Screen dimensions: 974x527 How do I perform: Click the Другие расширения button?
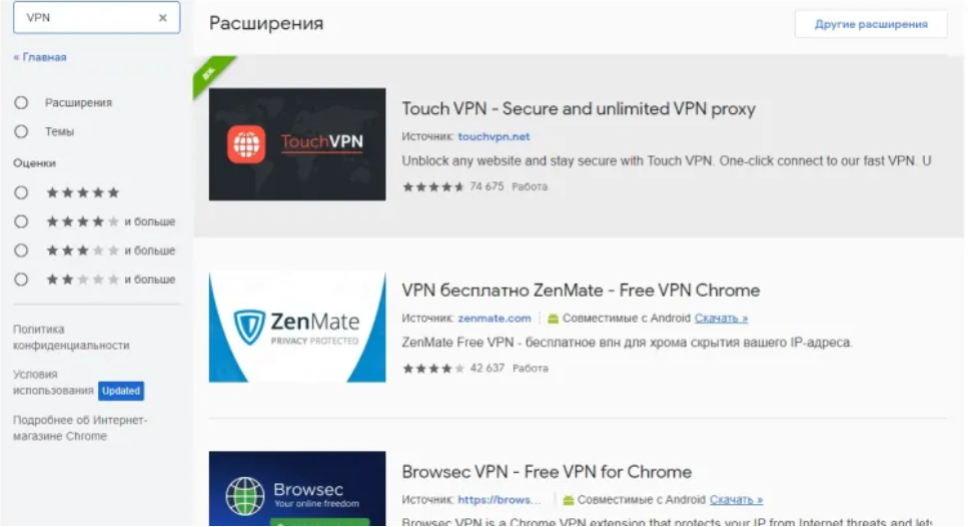point(870,24)
